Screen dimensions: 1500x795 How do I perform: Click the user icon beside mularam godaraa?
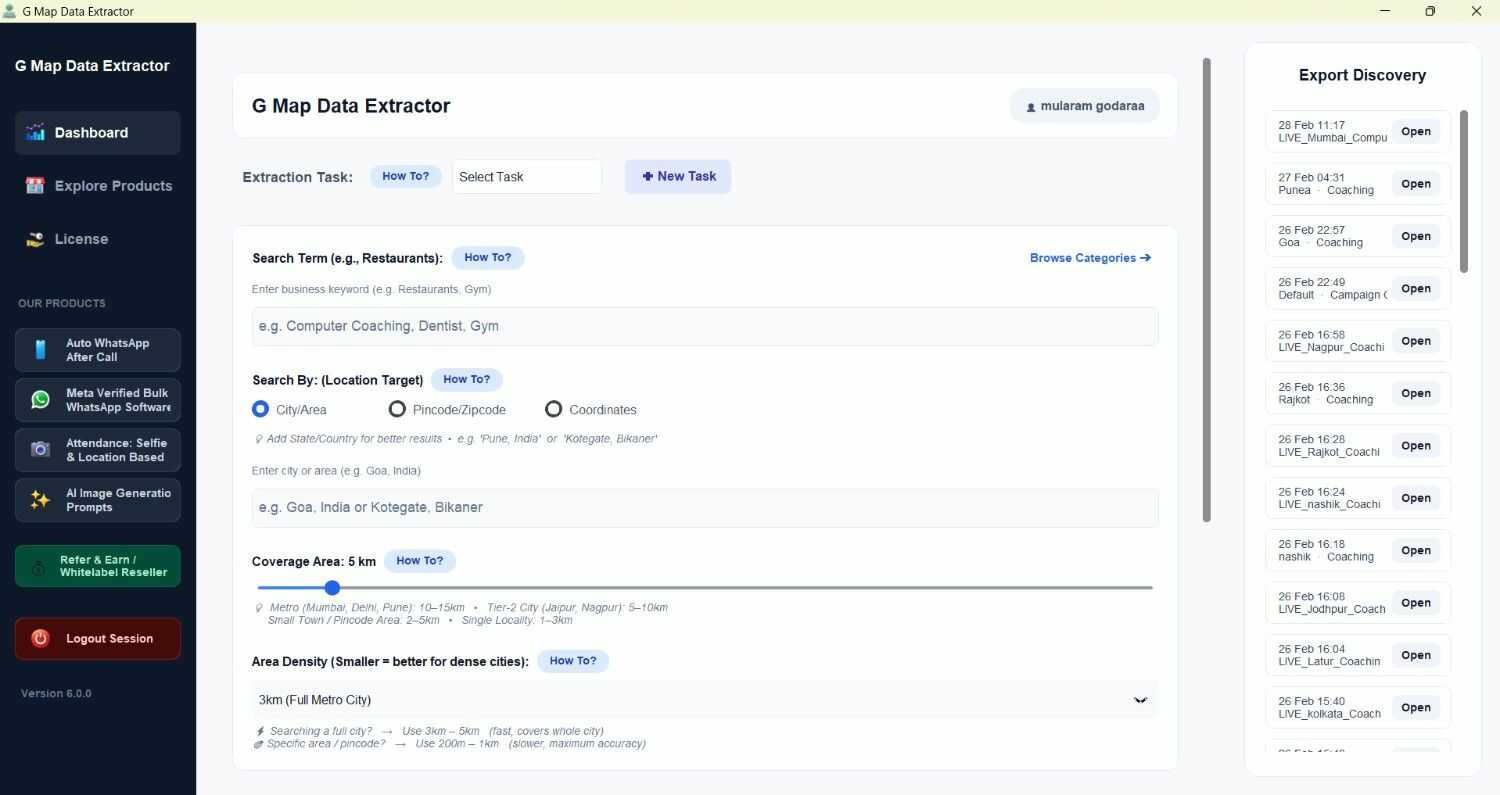(1031, 105)
